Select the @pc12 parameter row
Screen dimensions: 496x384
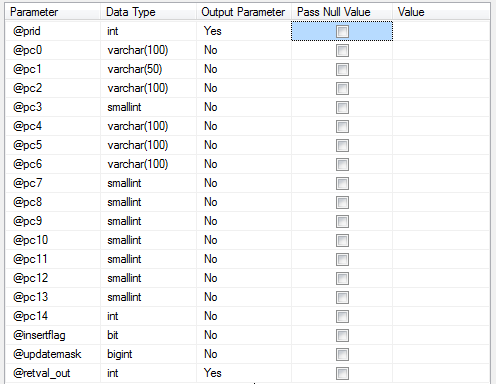247,278
